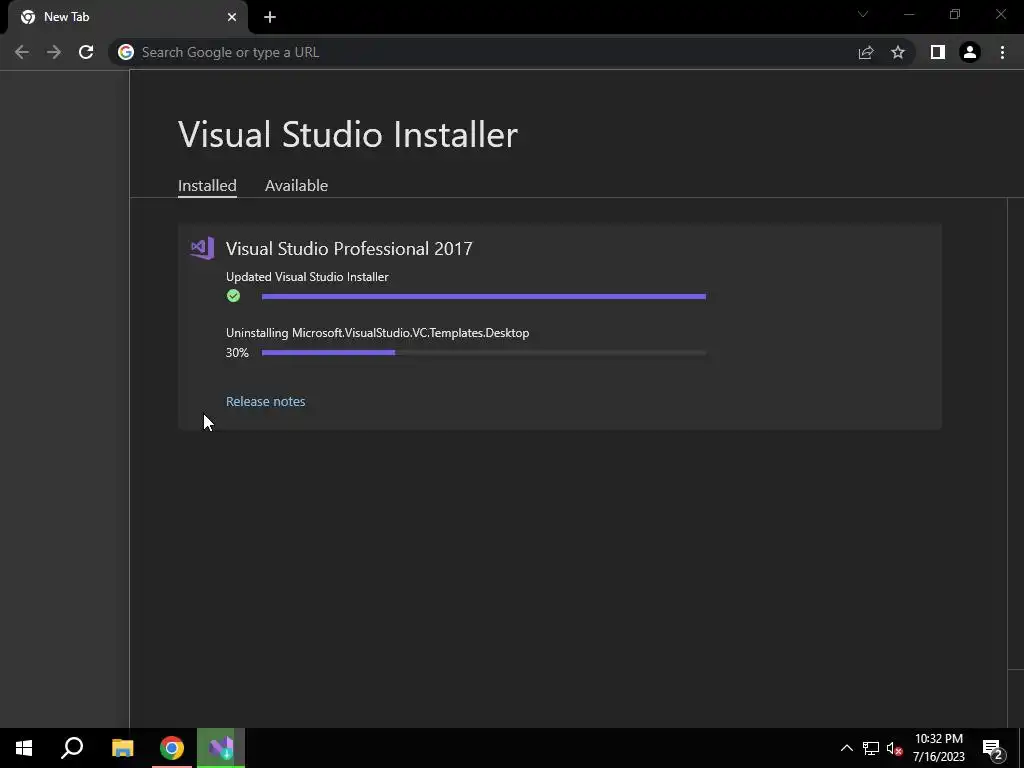This screenshot has width=1024, height=768.
Task: Click the Visual Studio Installer heading
Action: coord(348,135)
